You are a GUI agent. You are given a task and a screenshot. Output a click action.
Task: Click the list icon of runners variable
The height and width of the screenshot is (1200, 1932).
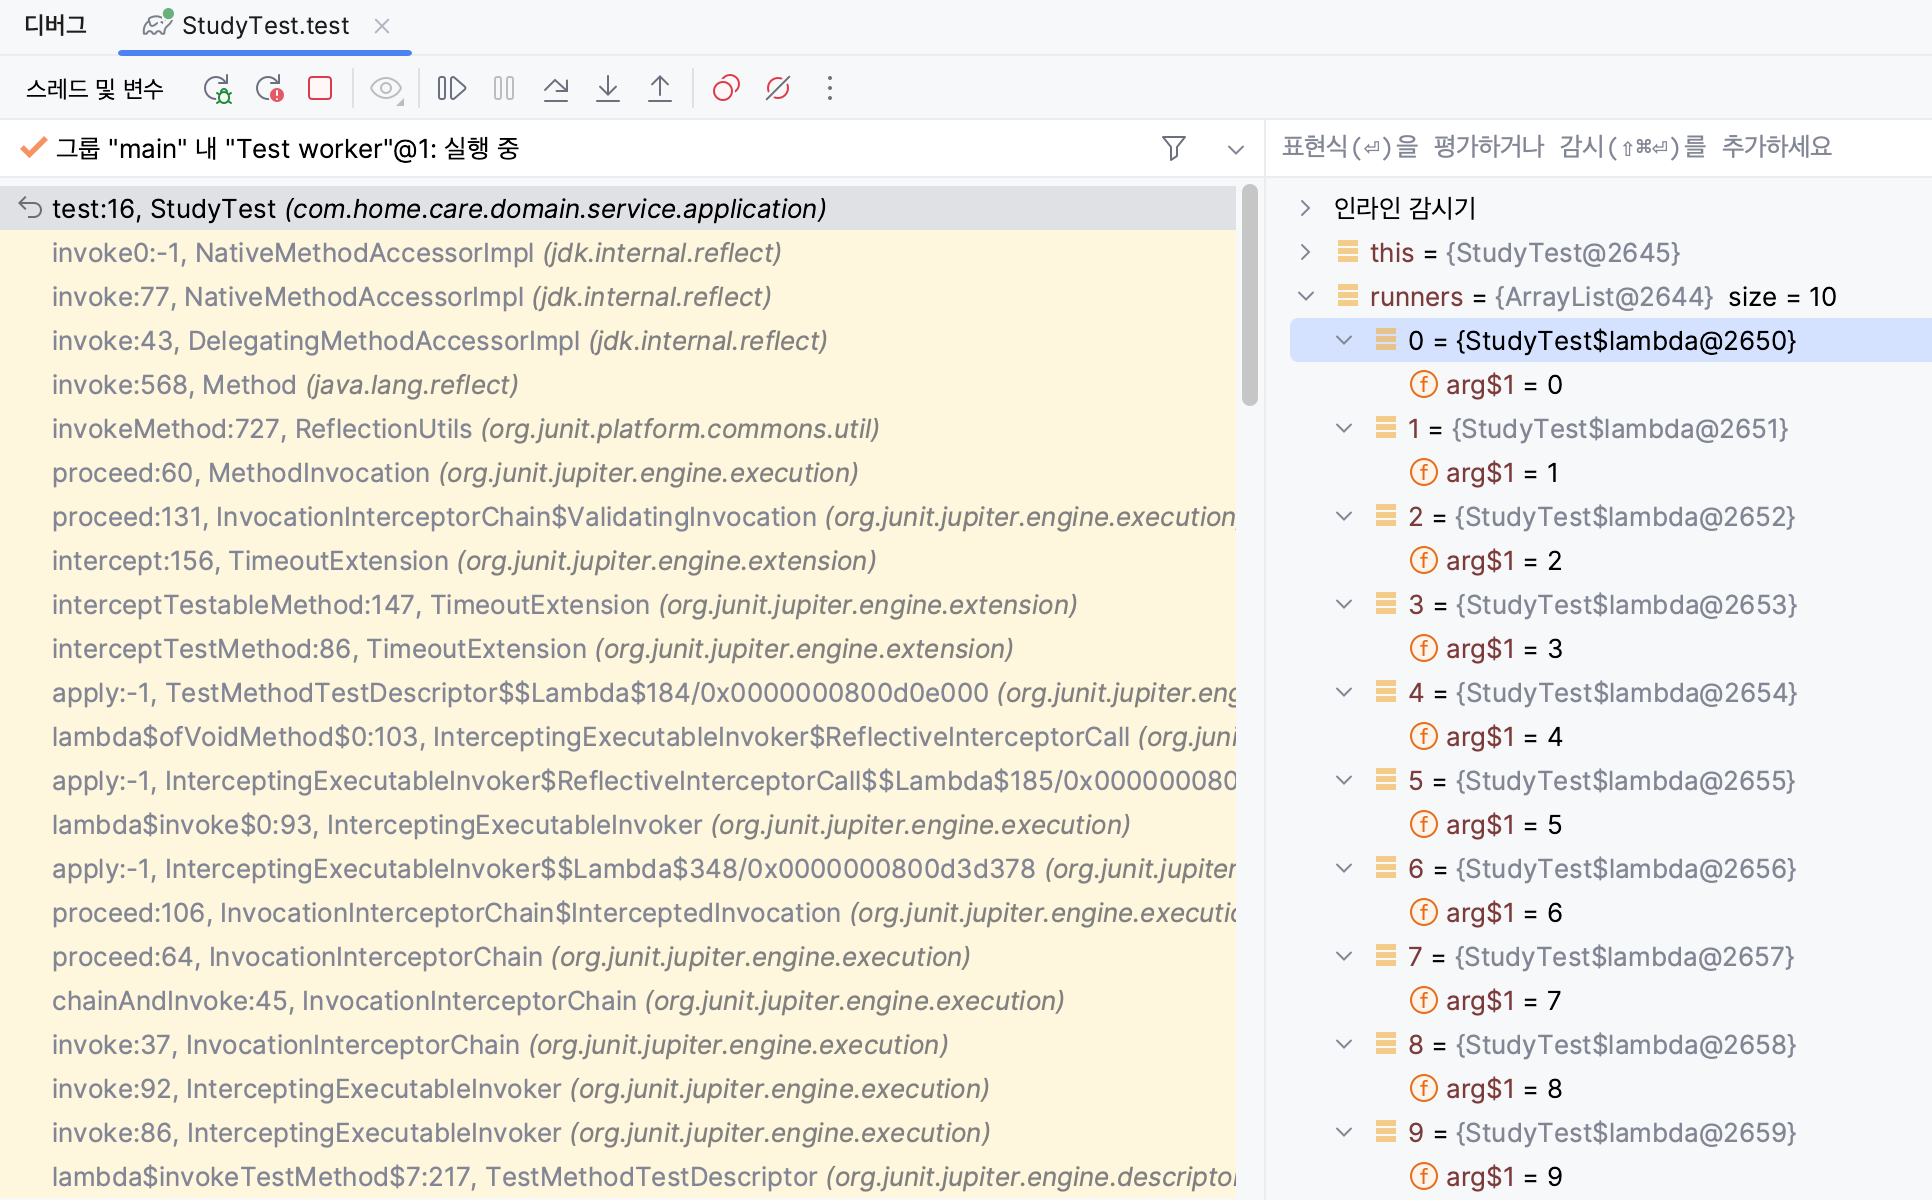[x=1347, y=295]
